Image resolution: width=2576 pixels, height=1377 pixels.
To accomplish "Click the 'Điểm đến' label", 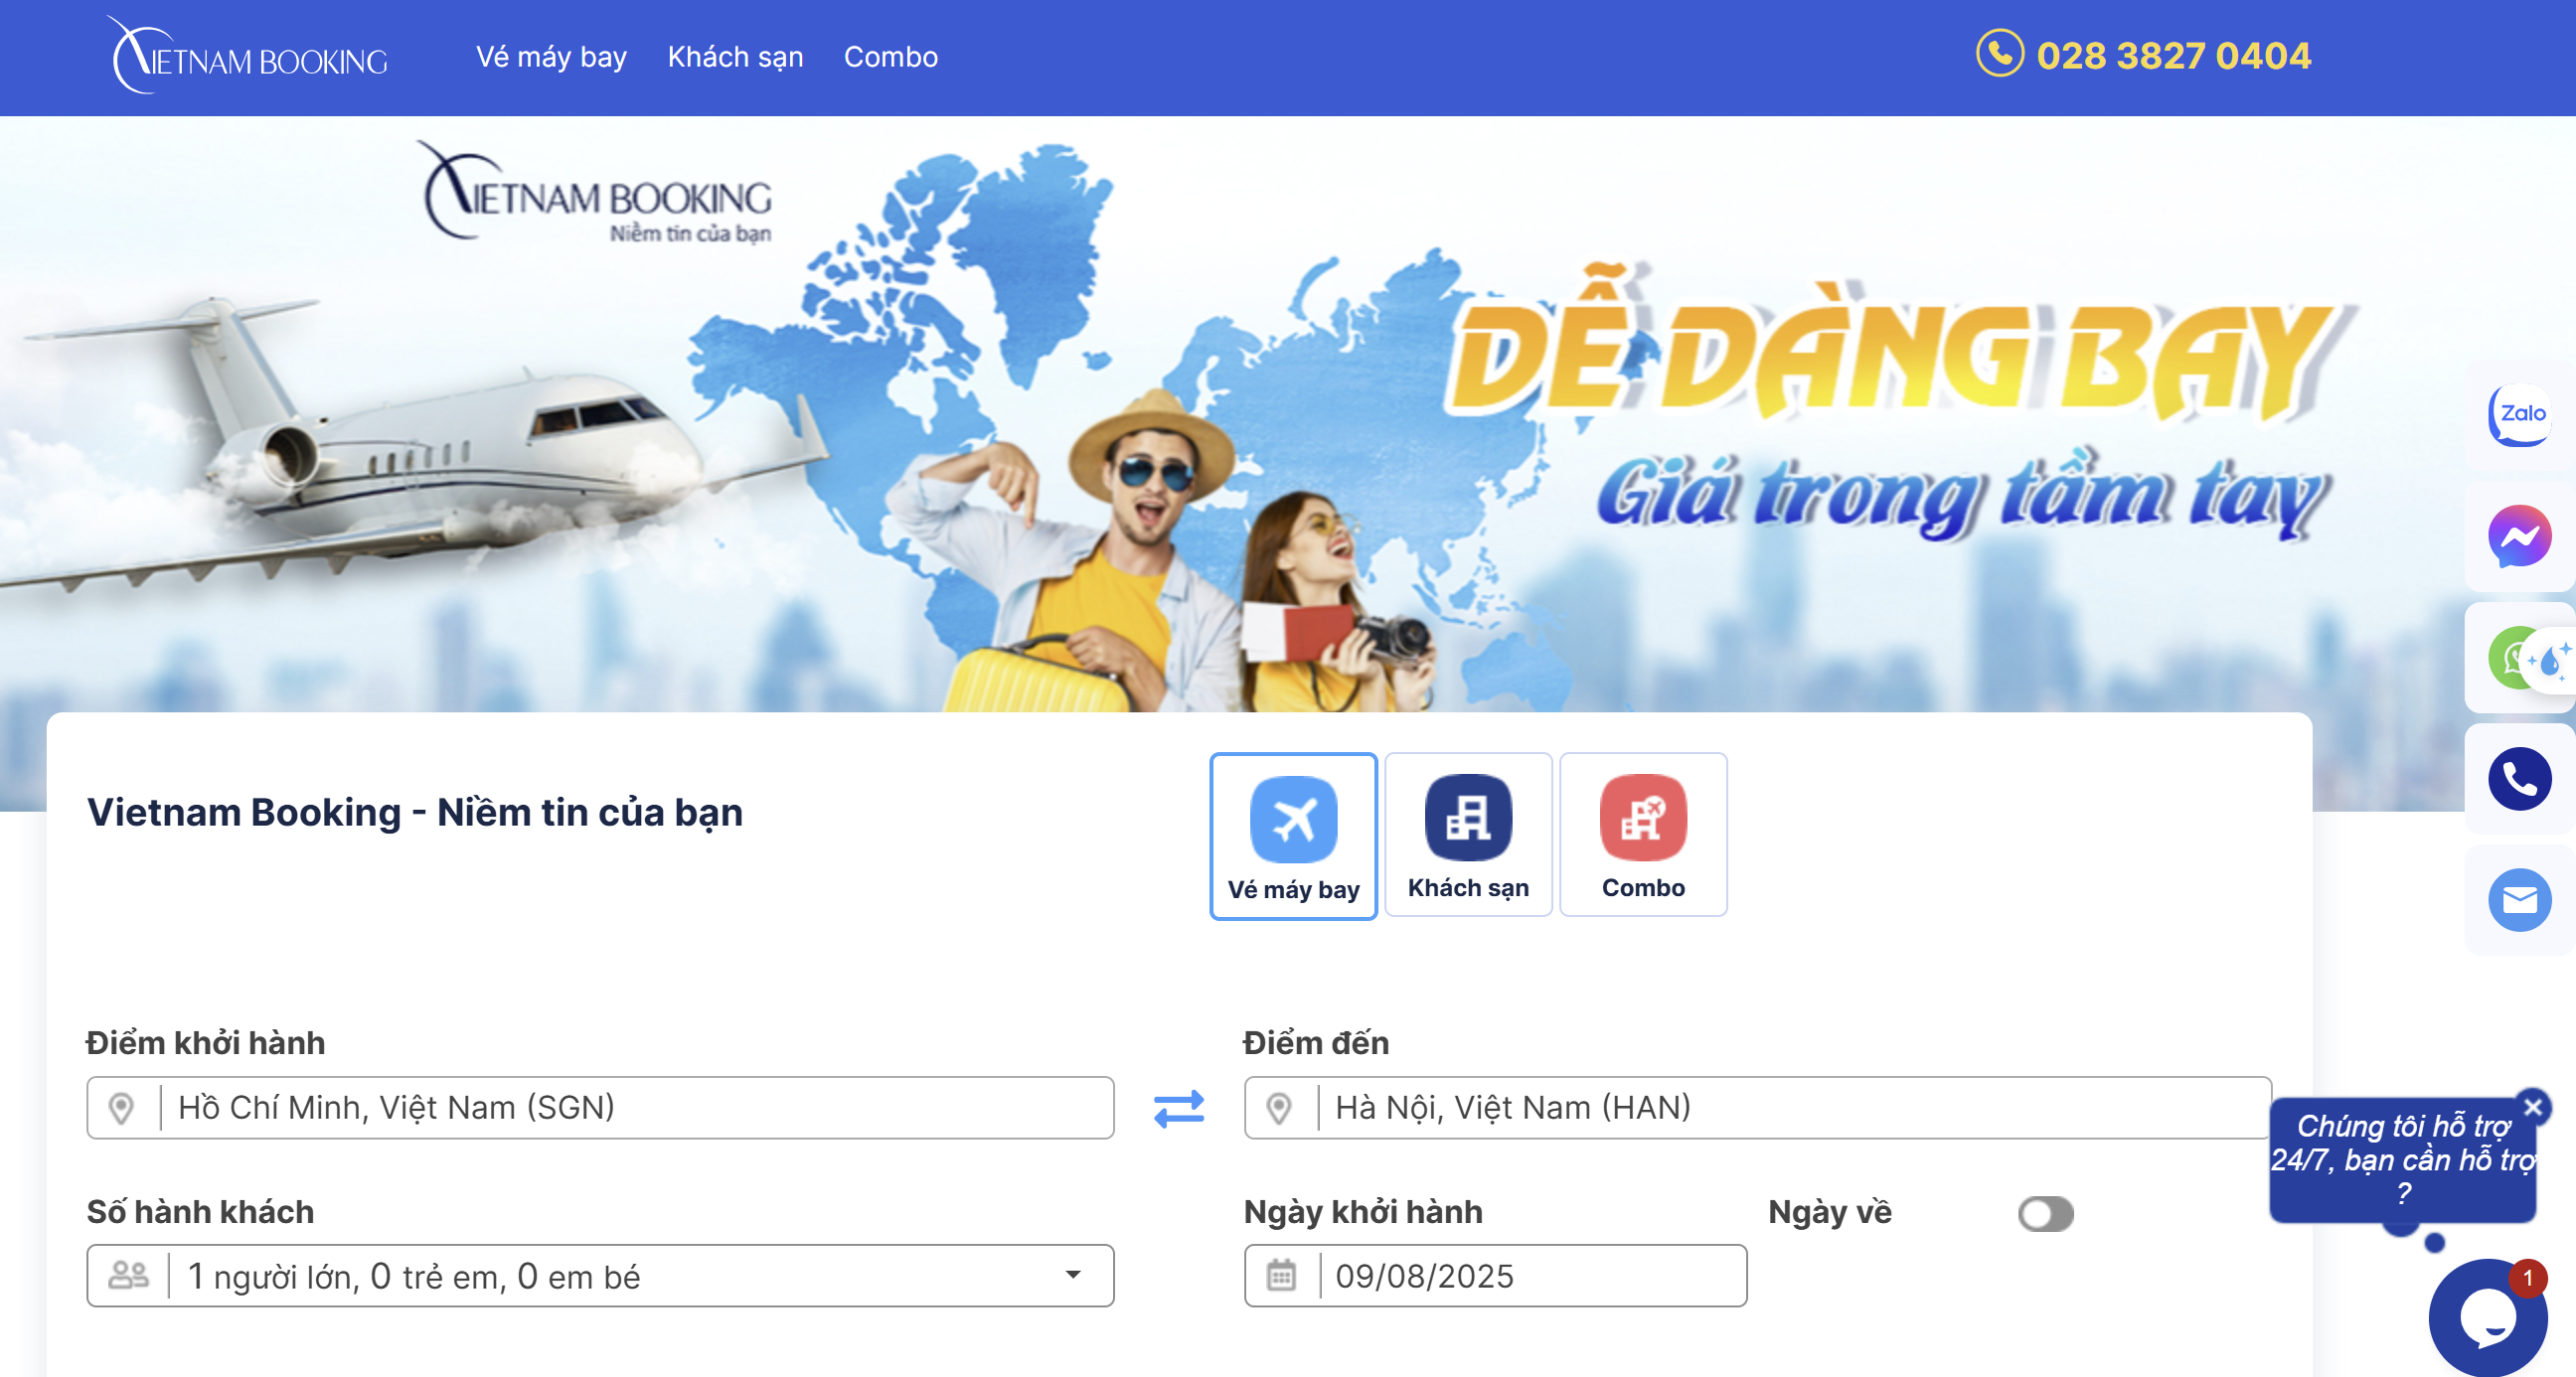I will tap(1316, 1044).
